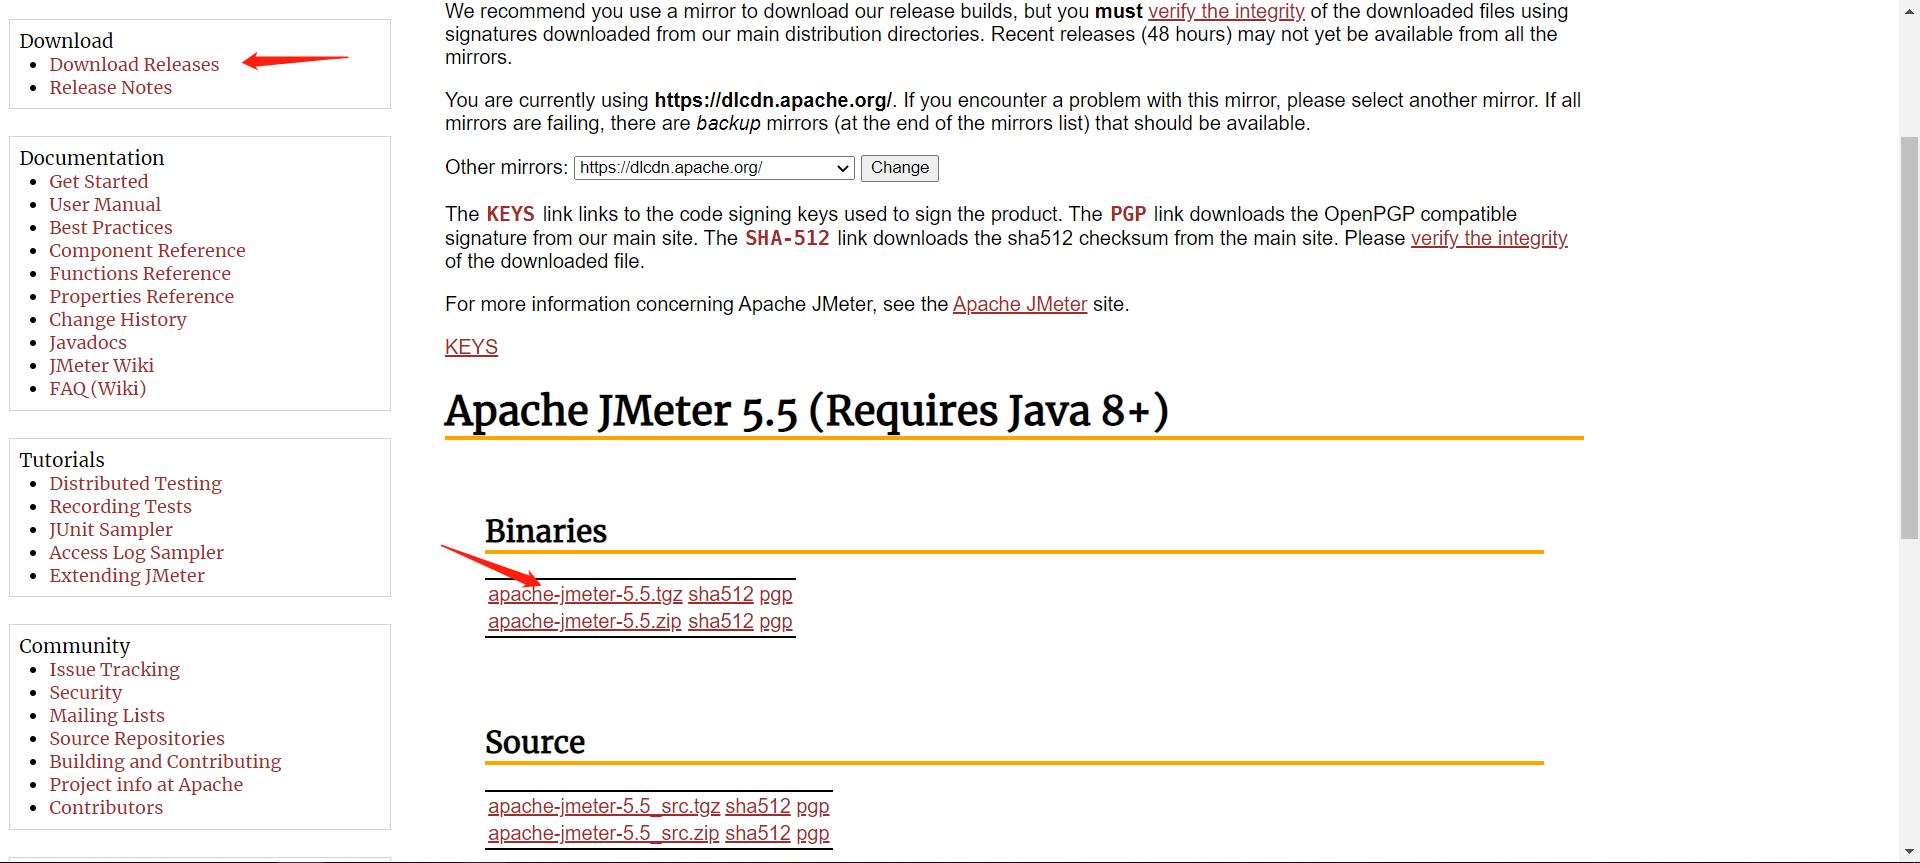Open the Mailing Lists link
This screenshot has width=1920, height=863.
(x=107, y=716)
